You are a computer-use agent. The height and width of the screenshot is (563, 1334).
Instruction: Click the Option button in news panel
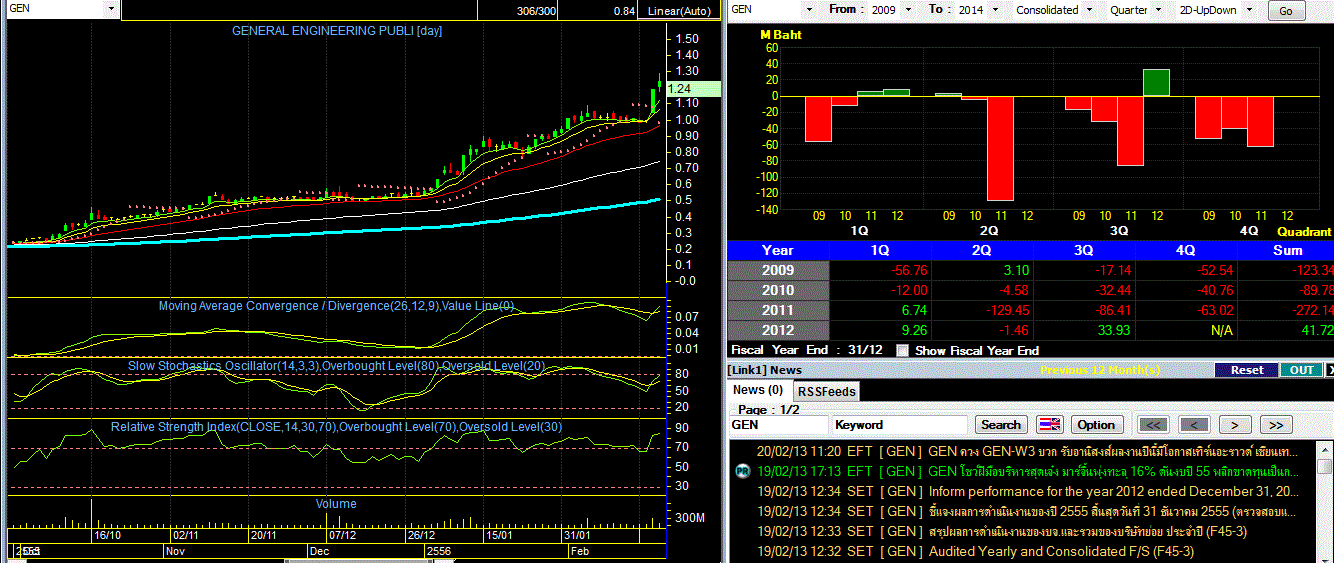coord(1097,425)
